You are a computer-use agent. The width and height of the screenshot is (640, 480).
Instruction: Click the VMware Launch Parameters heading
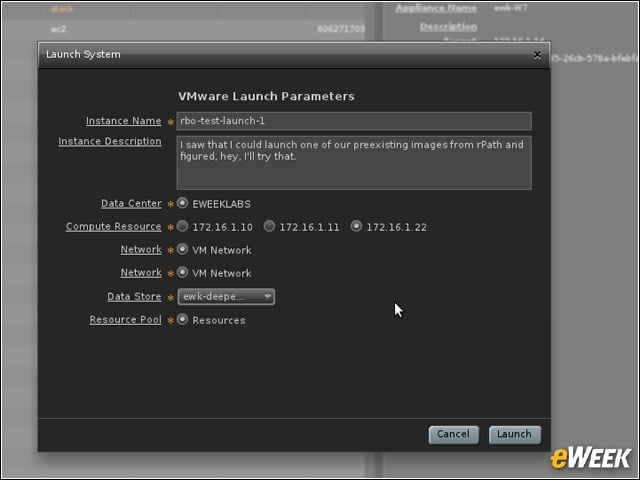click(266, 96)
